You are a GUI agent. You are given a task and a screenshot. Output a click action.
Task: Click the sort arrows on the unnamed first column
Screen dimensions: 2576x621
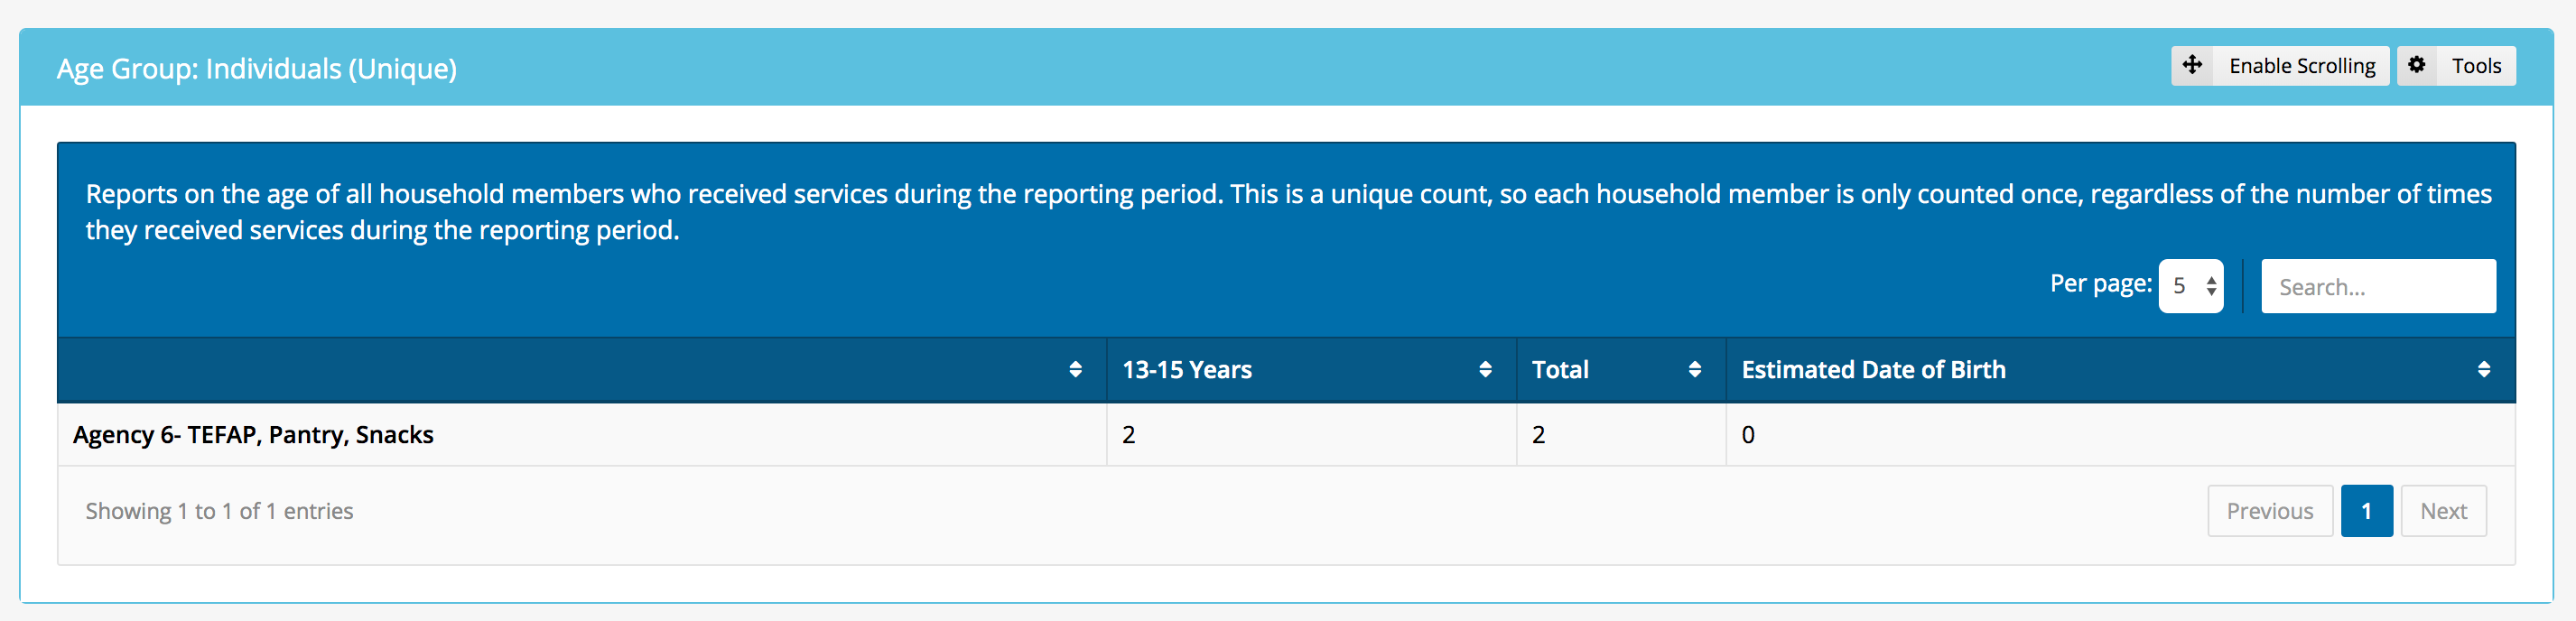click(x=1075, y=370)
